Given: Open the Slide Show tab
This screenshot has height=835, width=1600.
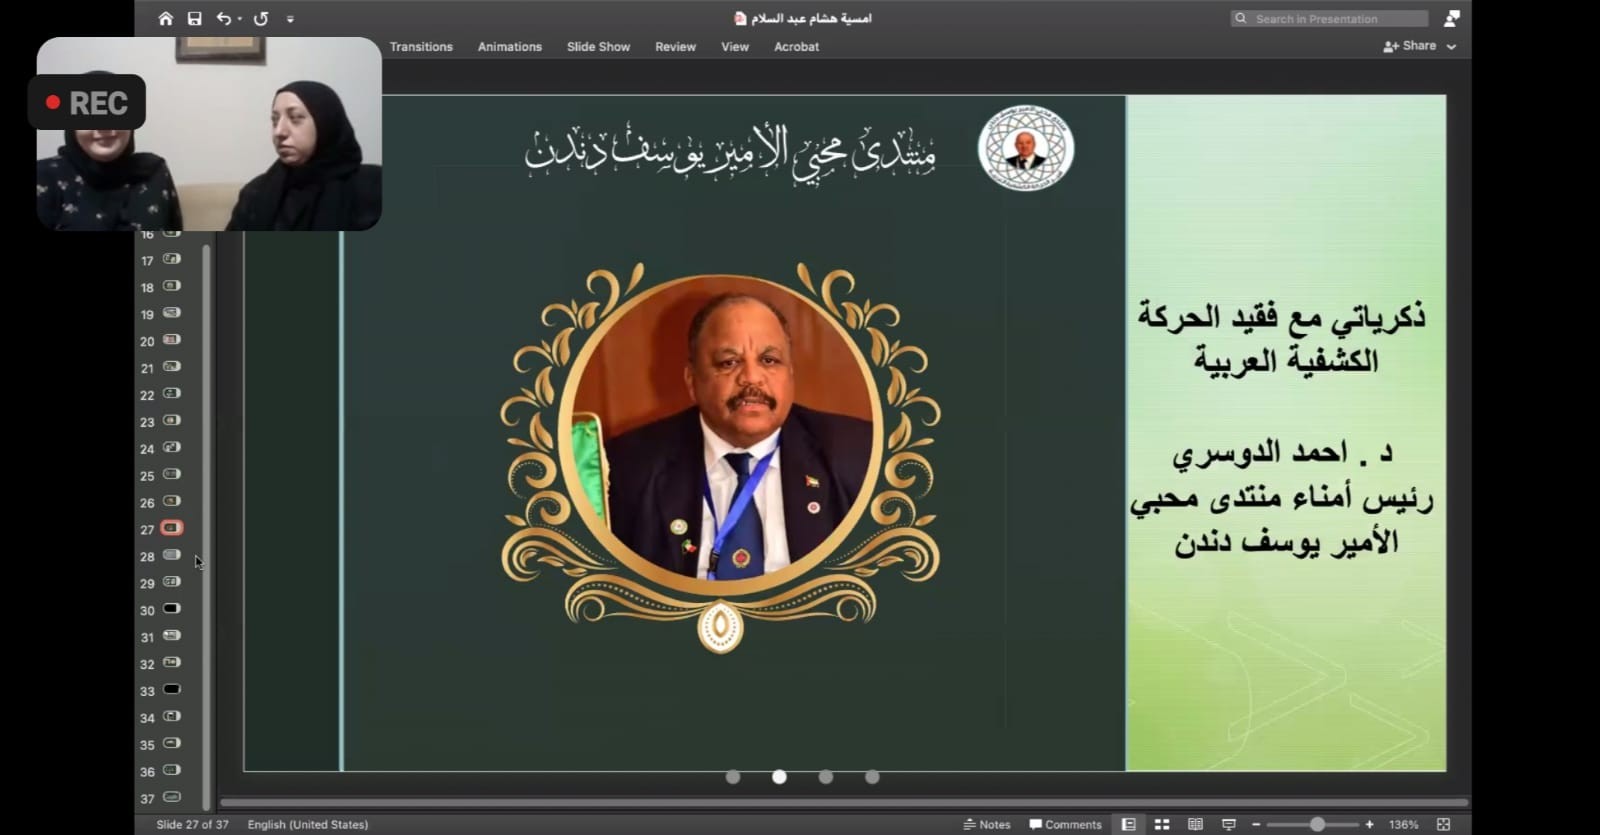Looking at the screenshot, I should click(x=598, y=46).
